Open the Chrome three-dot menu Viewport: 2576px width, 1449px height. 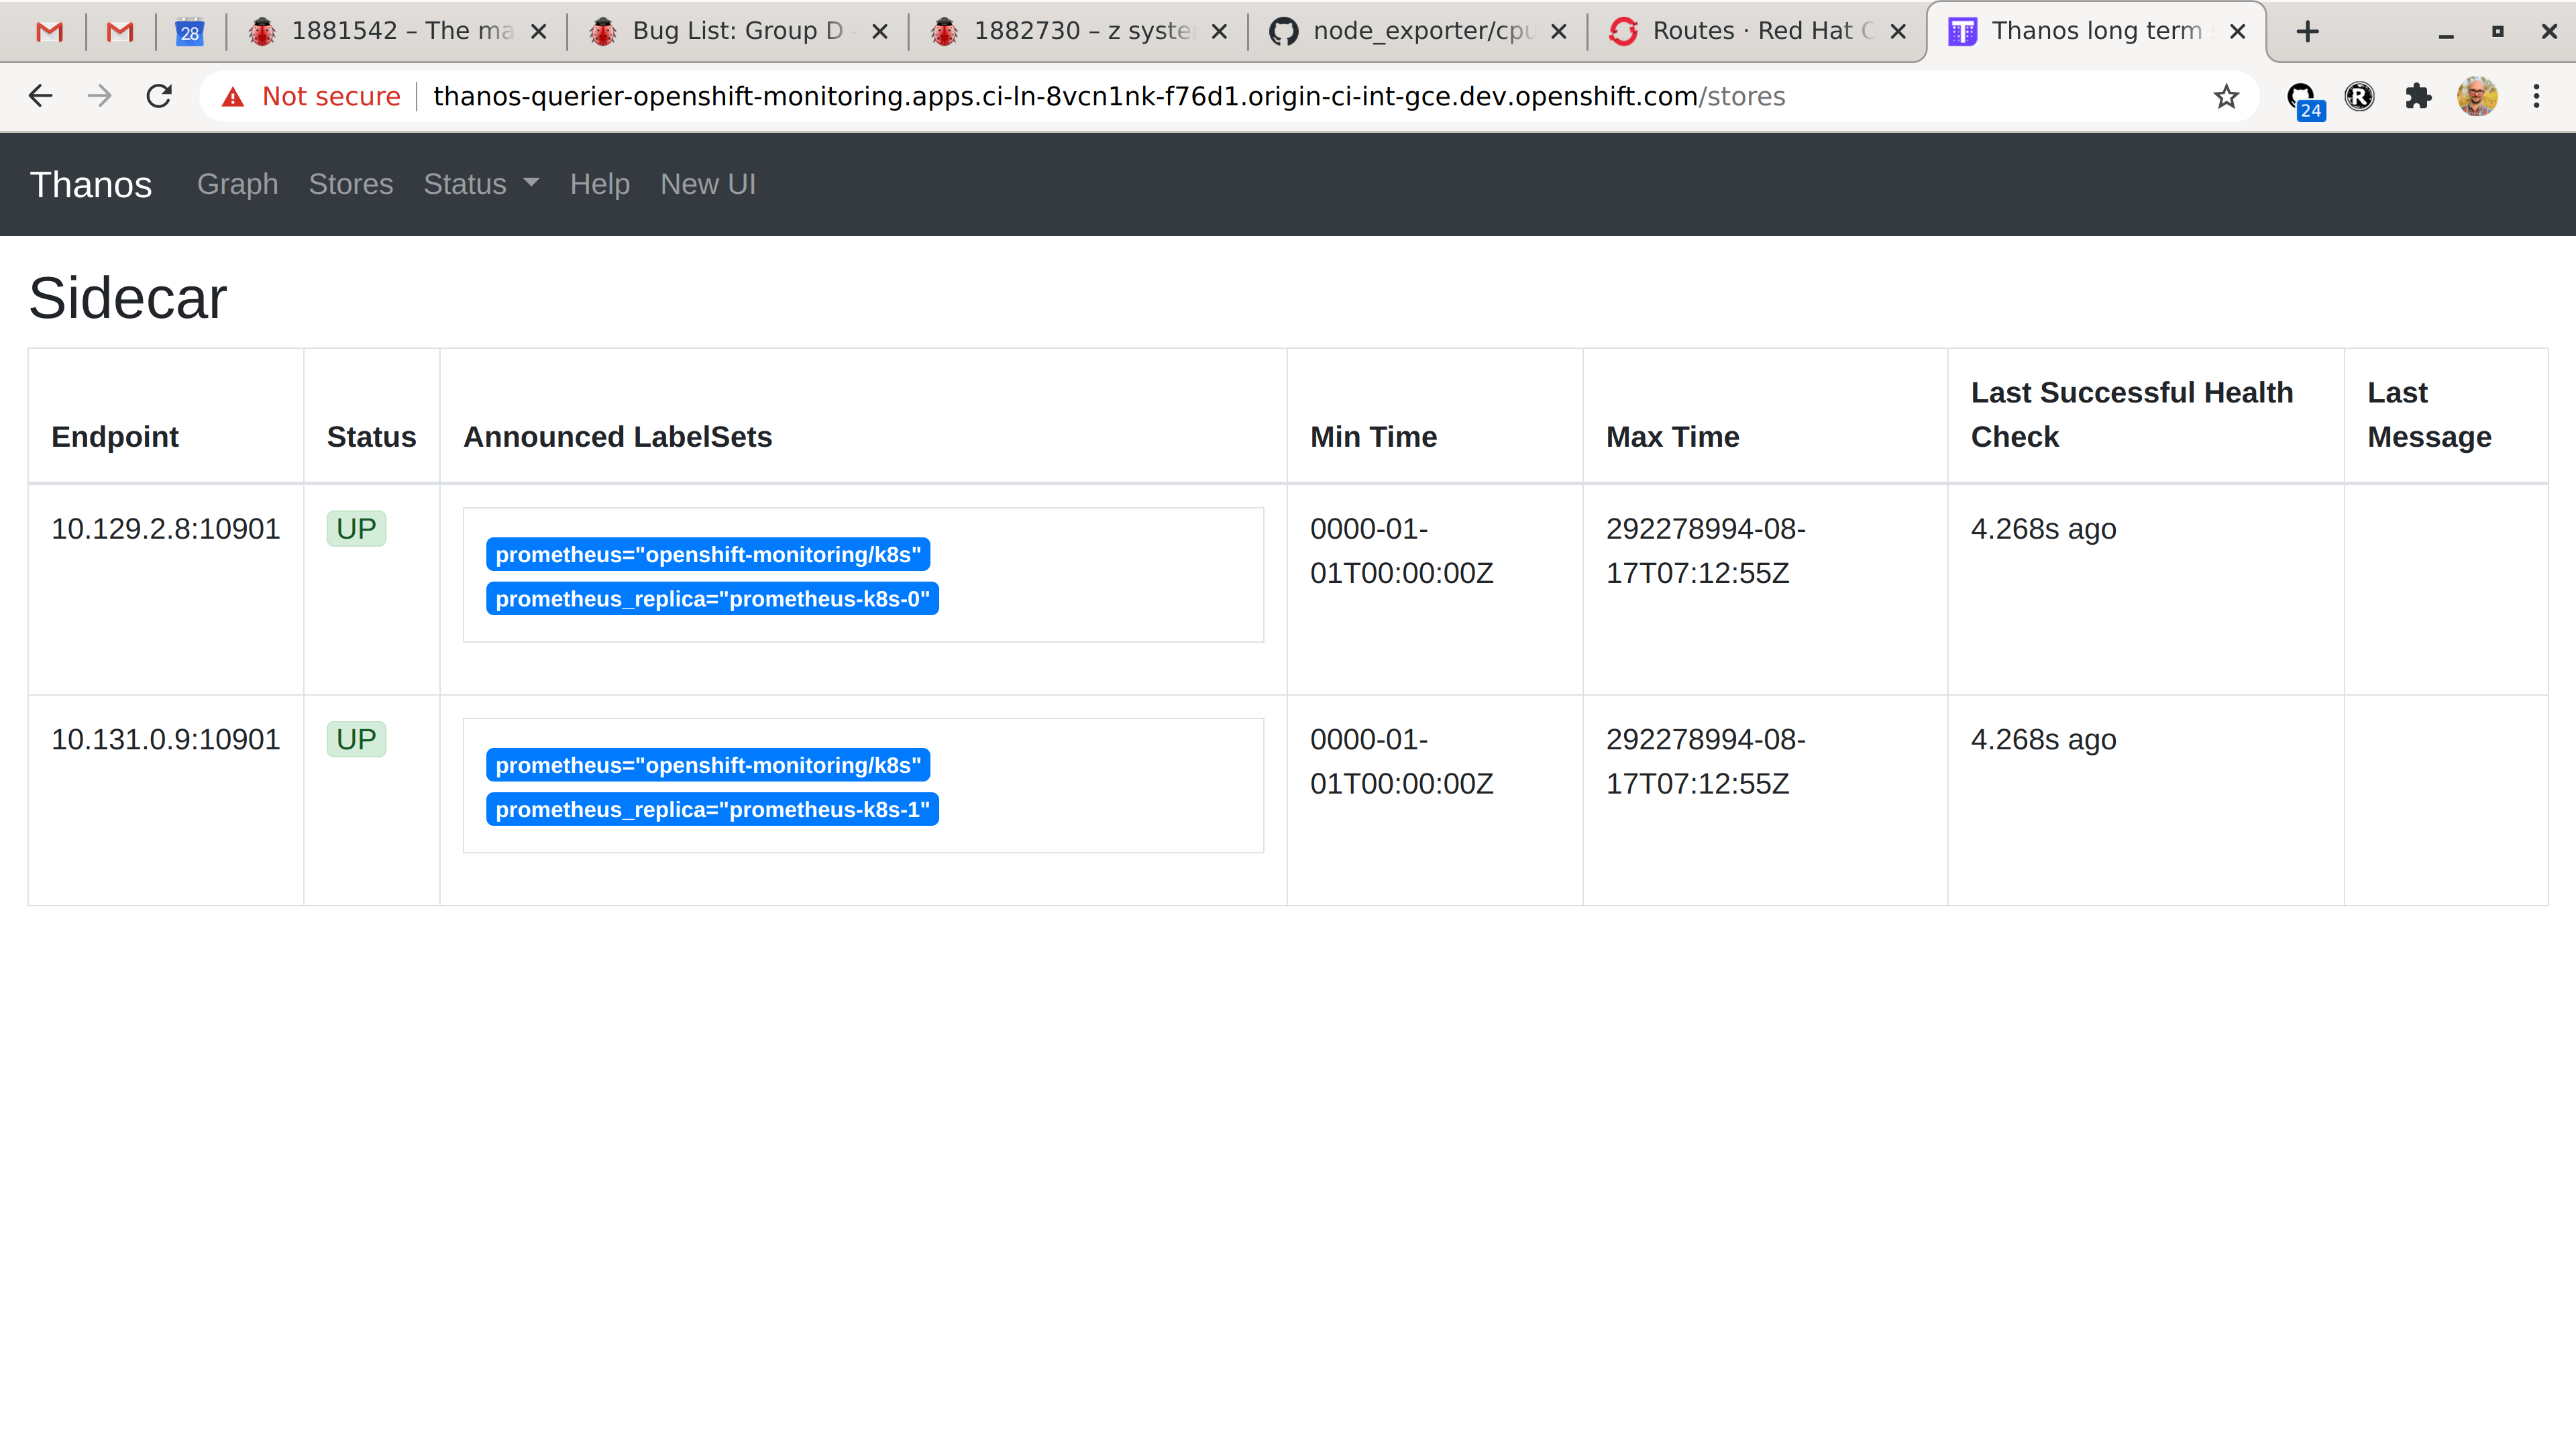2536,96
